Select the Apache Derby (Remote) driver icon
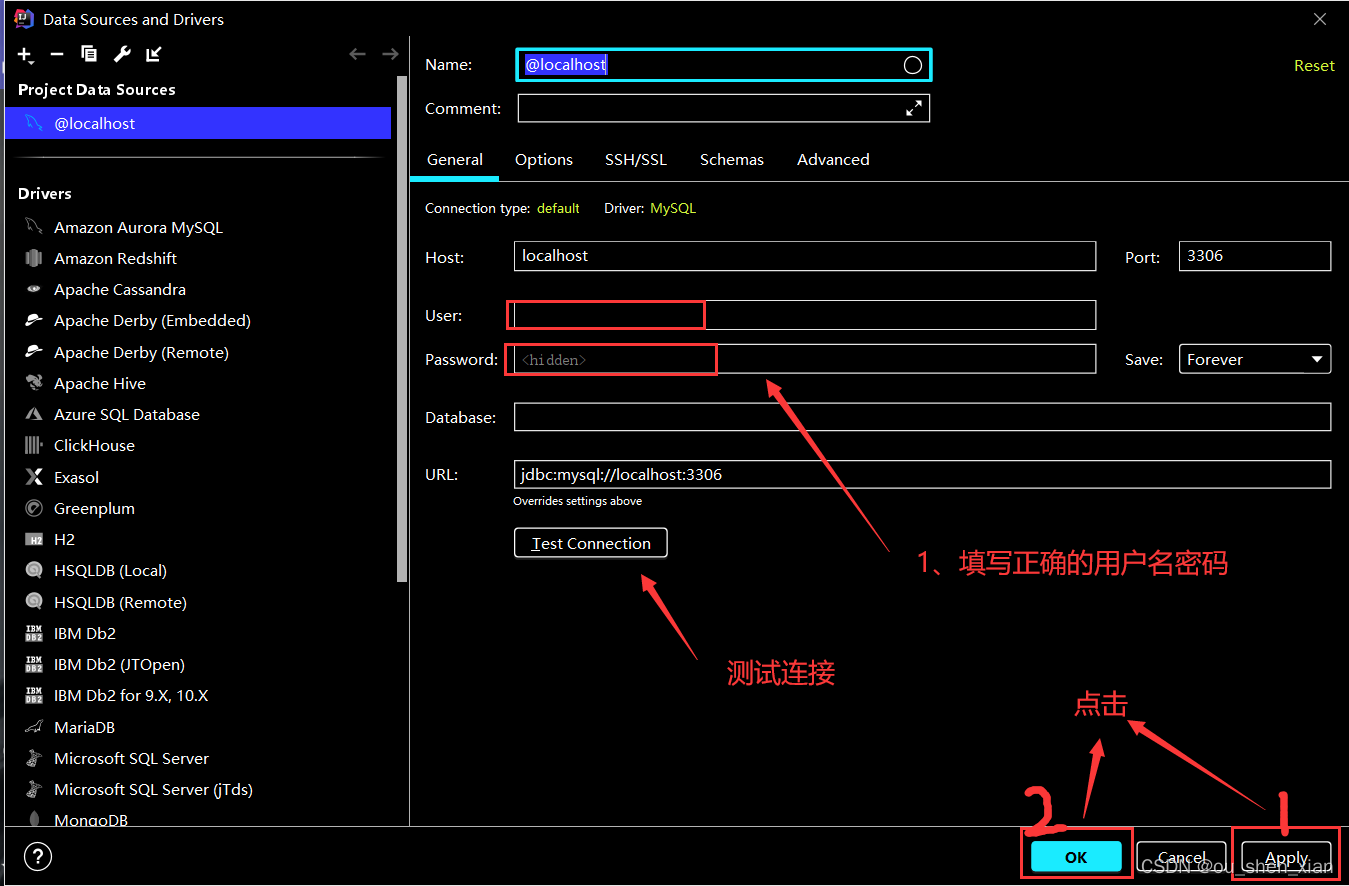Image resolution: width=1349 pixels, height=886 pixels. tap(34, 352)
